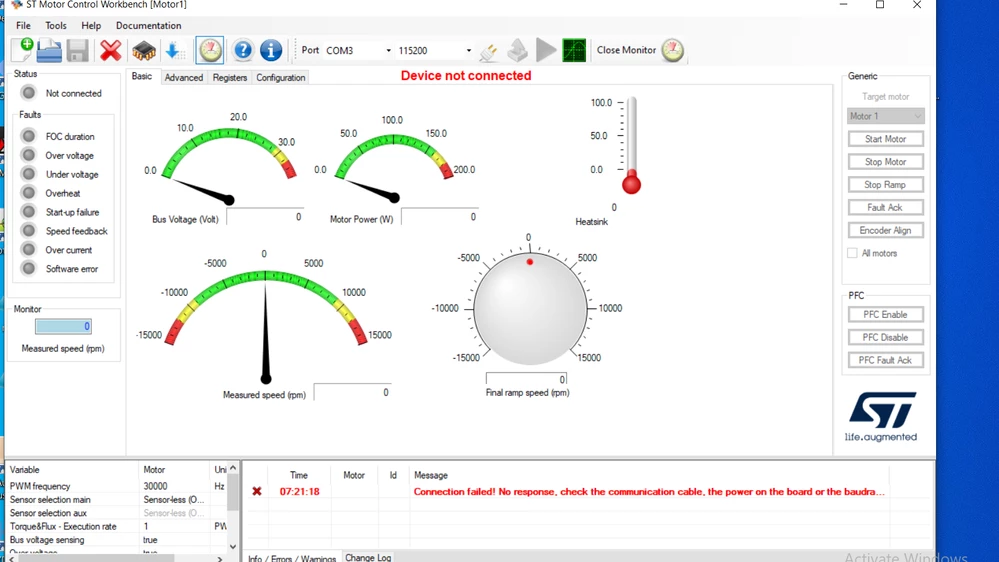This screenshot has width=999, height=562.
Task: Click the Start Motor button
Action: pyautogui.click(x=886, y=139)
